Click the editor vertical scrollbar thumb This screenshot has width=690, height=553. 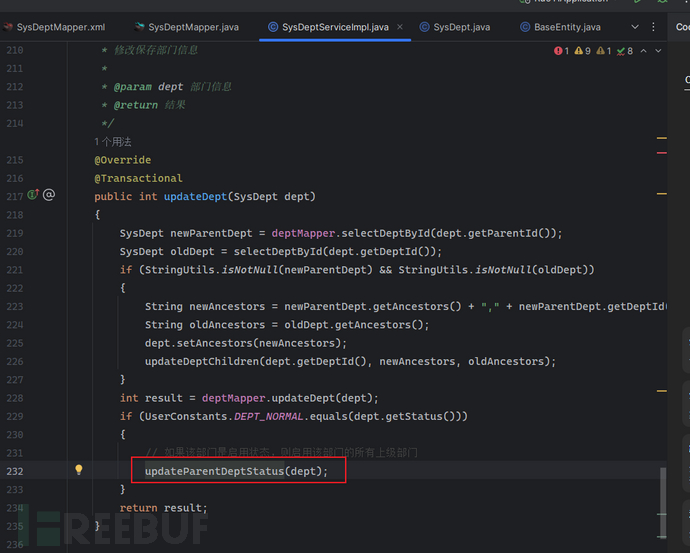[x=663, y=502]
